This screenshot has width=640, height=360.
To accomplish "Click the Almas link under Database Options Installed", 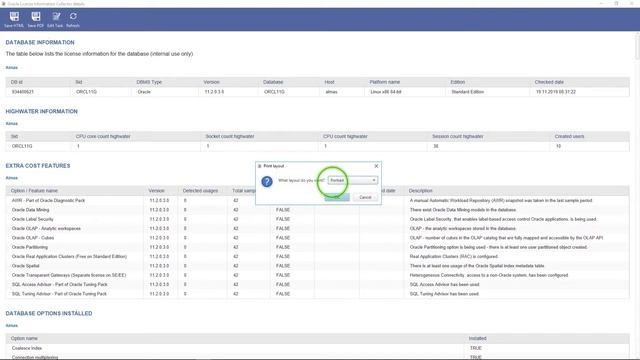I will point(12,325).
